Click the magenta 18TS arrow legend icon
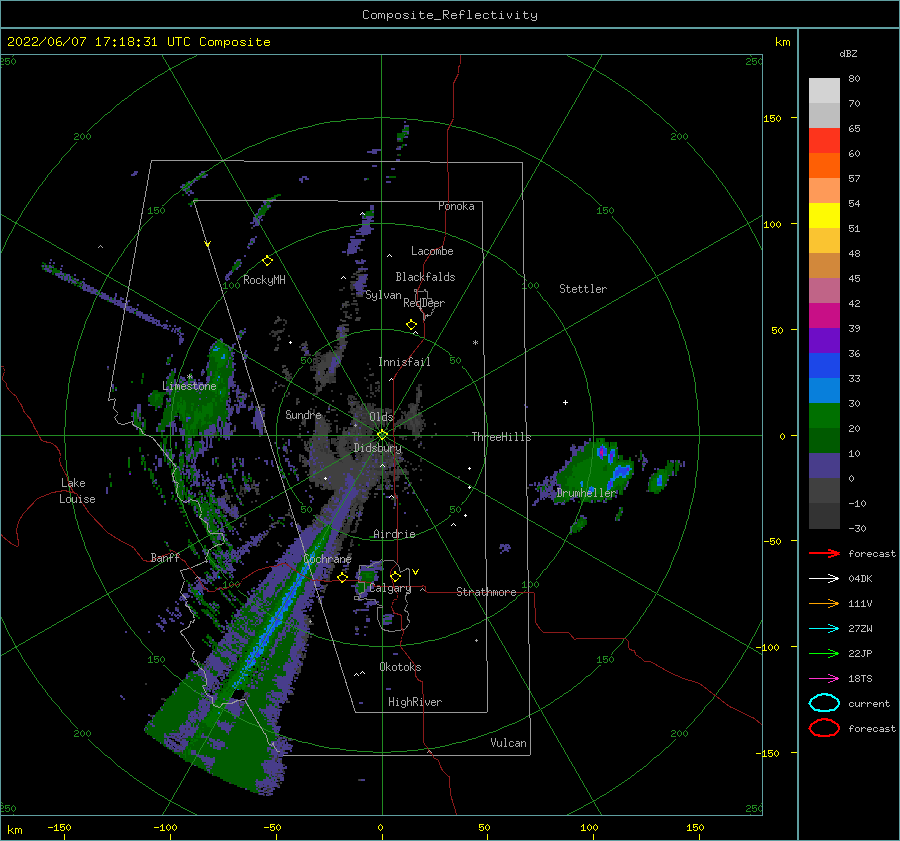The height and width of the screenshot is (841, 900). pyautogui.click(x=824, y=679)
